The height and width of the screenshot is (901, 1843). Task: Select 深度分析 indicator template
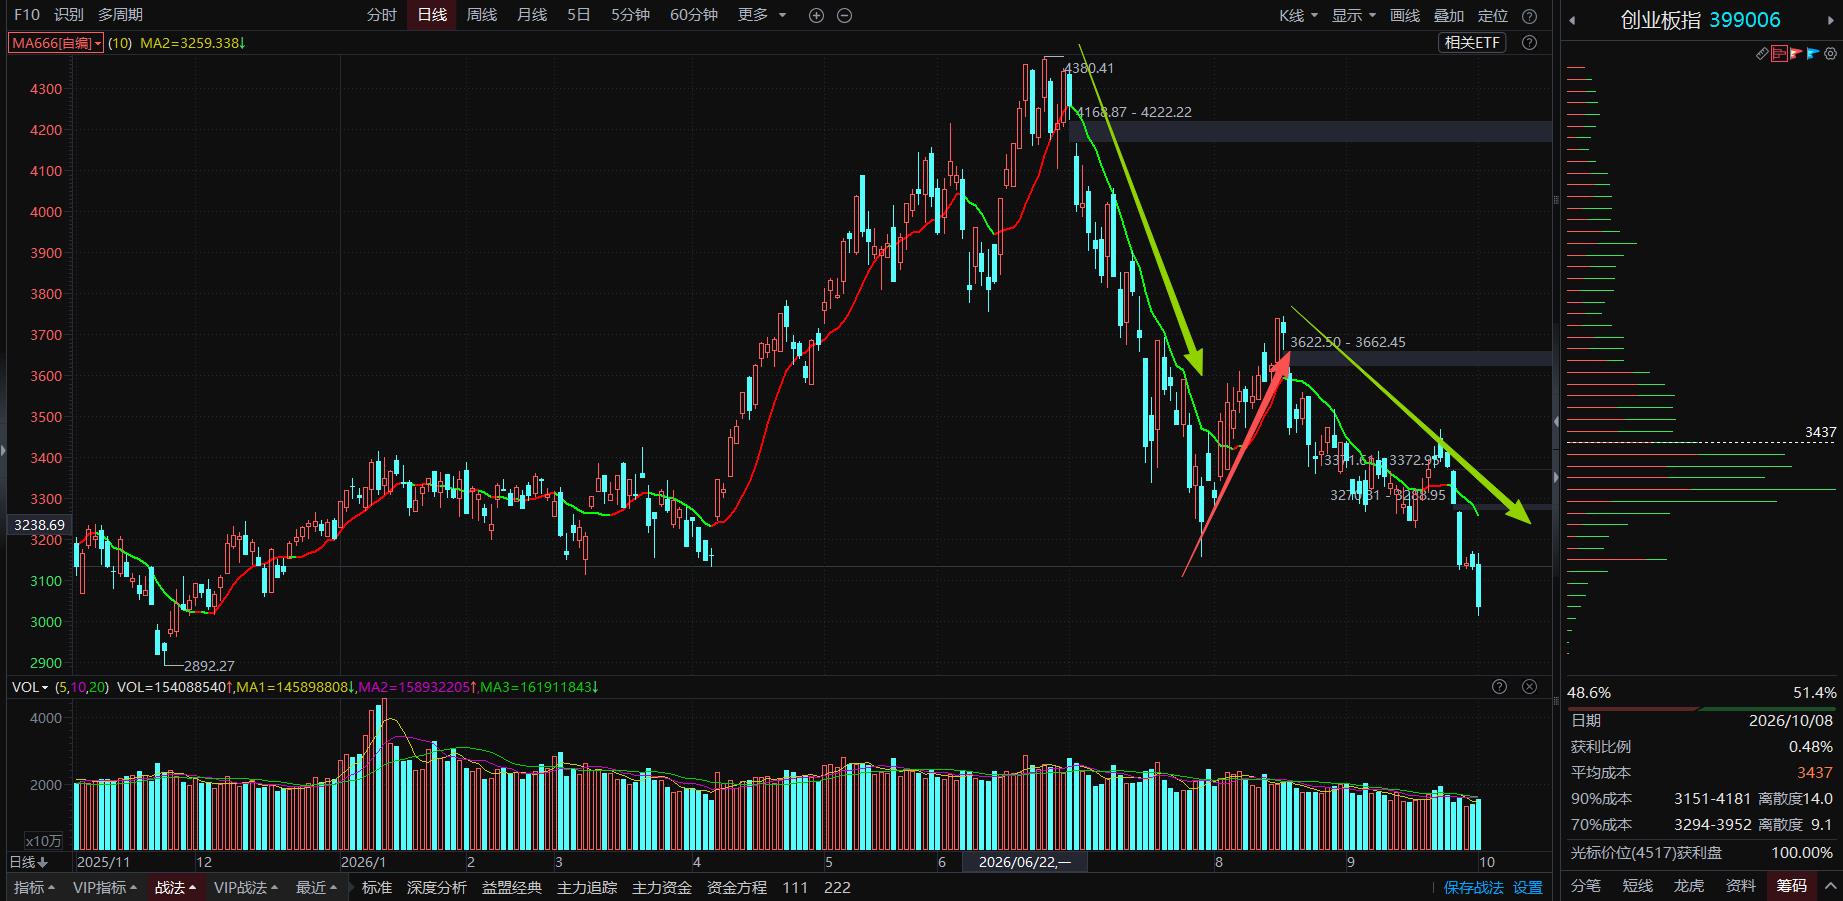pyautogui.click(x=437, y=887)
